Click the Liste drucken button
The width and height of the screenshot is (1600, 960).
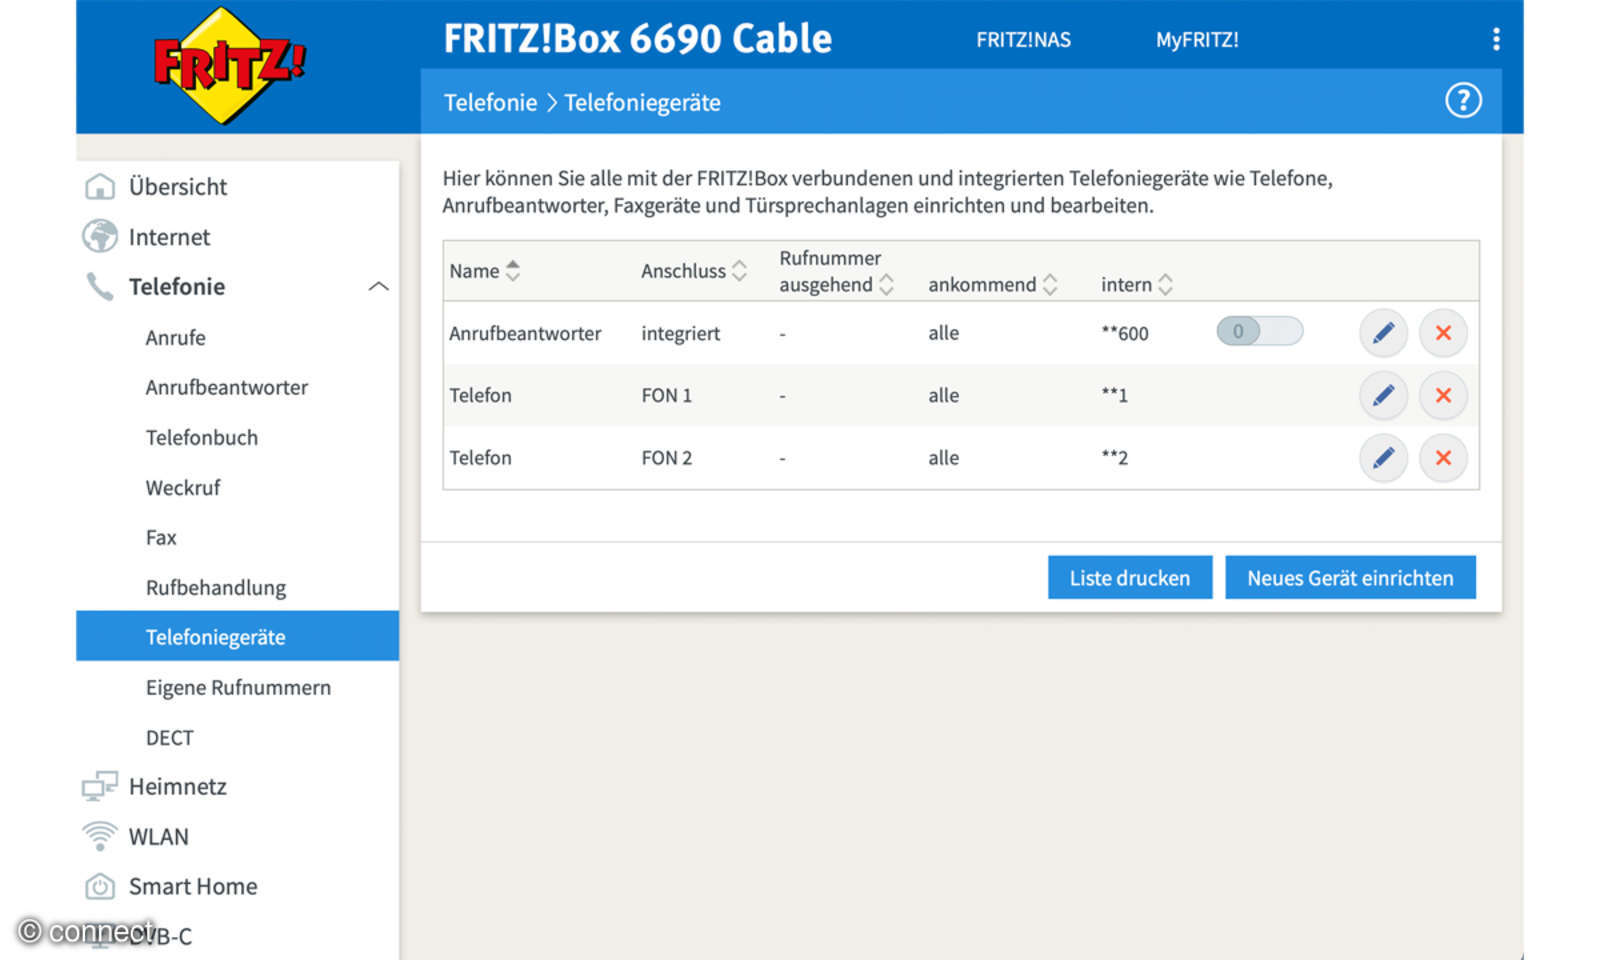[1129, 577]
